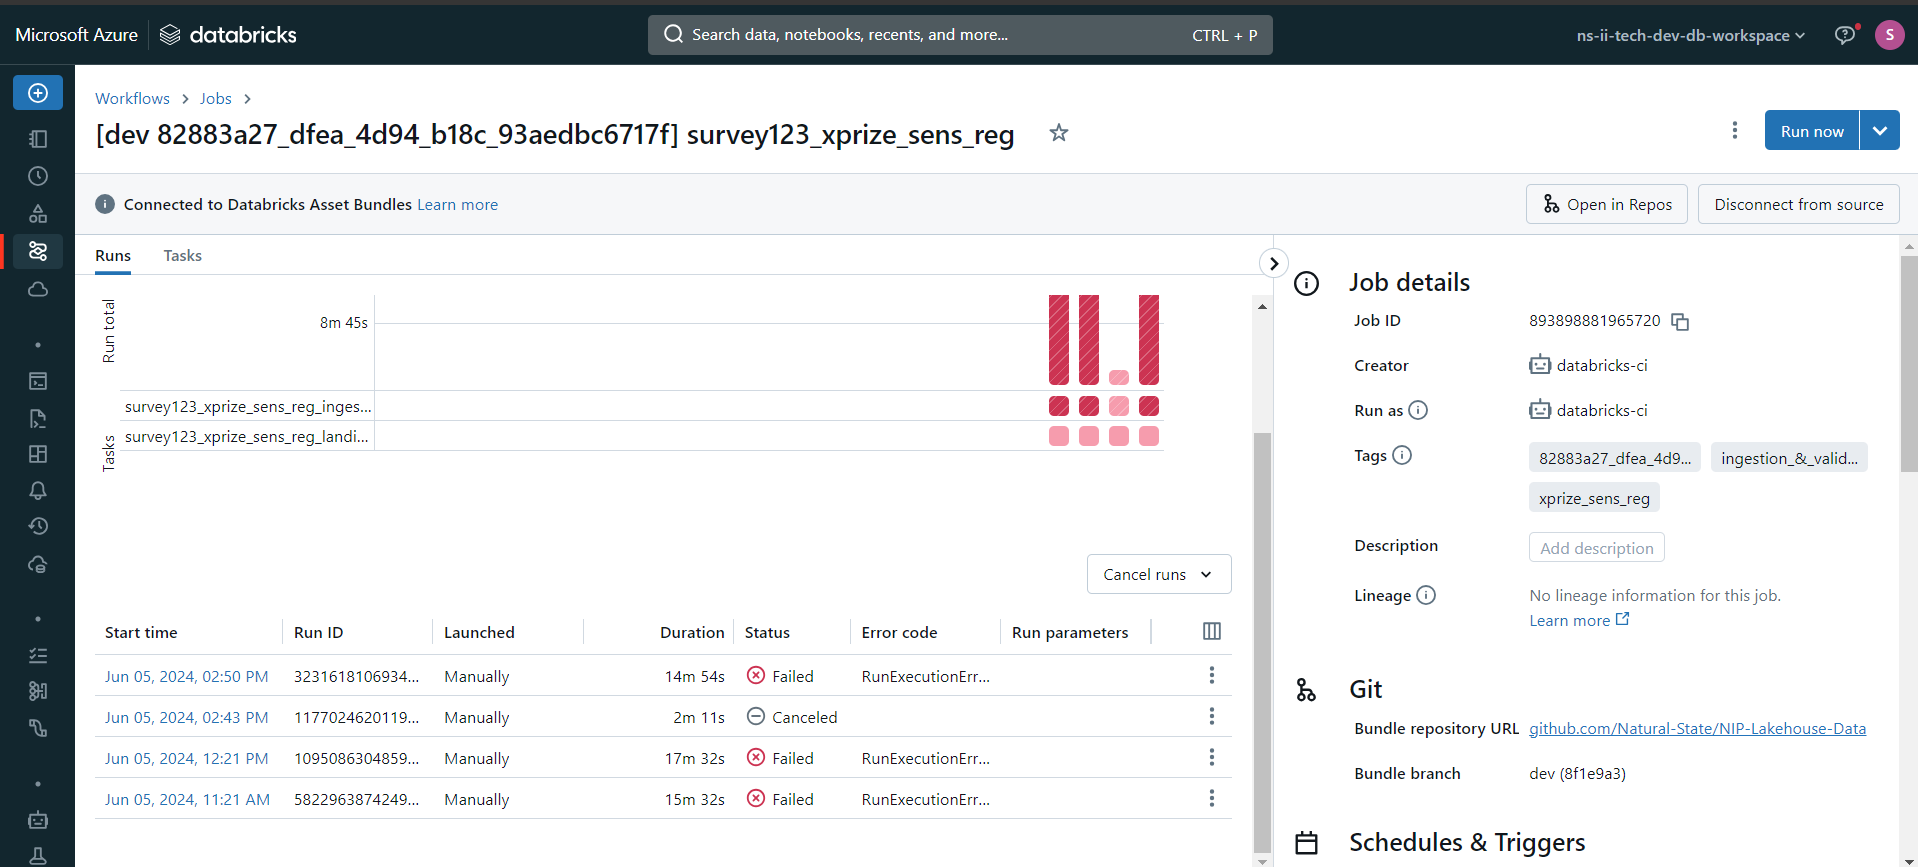Open Workflows icon in sidebar

point(38,251)
